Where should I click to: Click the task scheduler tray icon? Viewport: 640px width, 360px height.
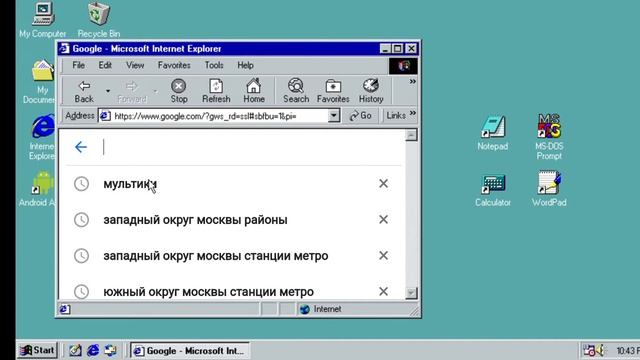[589, 350]
